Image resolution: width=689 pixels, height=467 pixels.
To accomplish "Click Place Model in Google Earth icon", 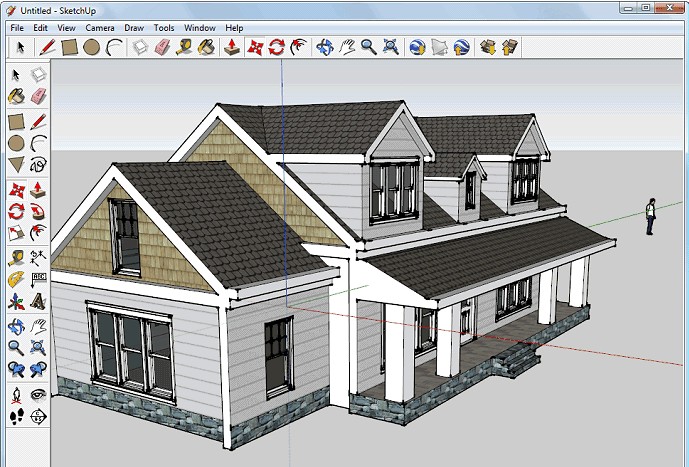I will pyautogui.click(x=461, y=47).
